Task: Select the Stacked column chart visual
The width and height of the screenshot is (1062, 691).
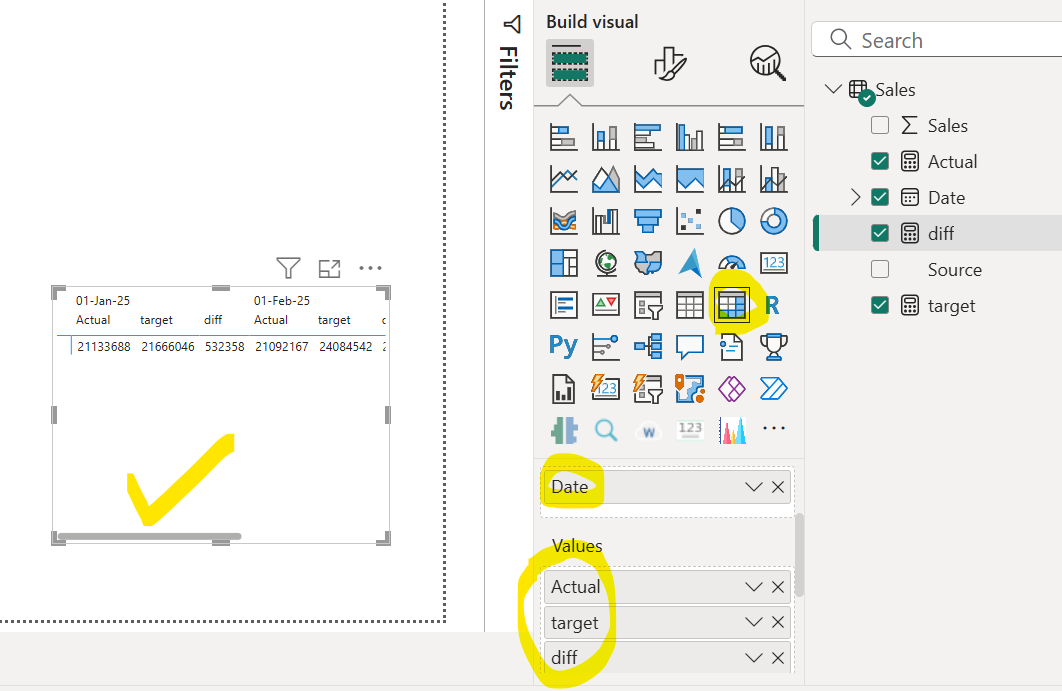Action: click(606, 138)
